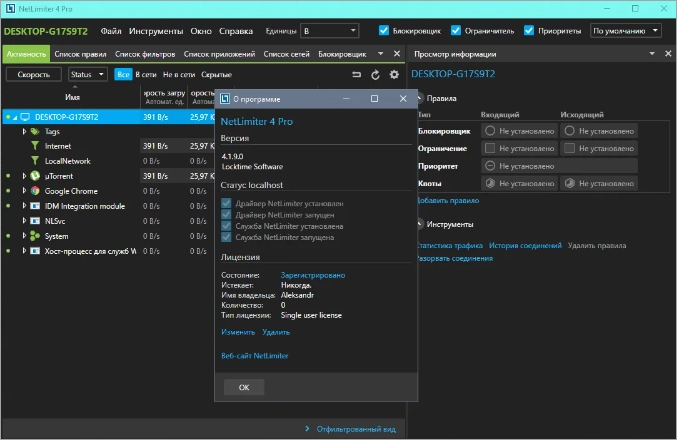Click NetLimiter logo icon in main title bar
Viewport: 677px width, 440px height.
click(10, 8)
